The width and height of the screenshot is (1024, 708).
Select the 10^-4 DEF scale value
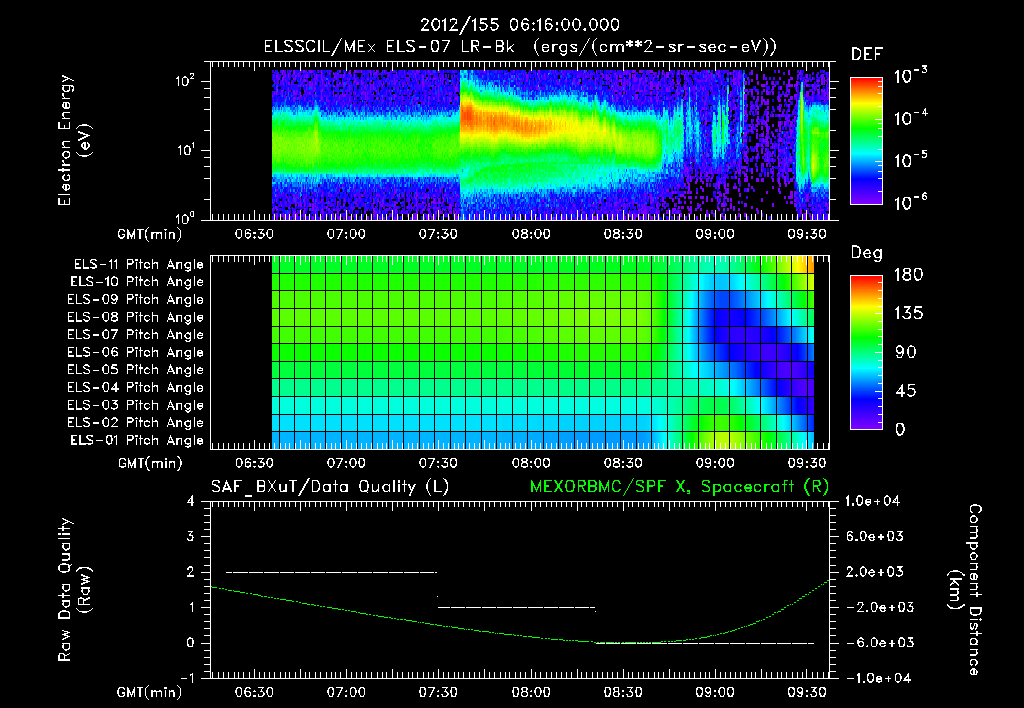910,118
